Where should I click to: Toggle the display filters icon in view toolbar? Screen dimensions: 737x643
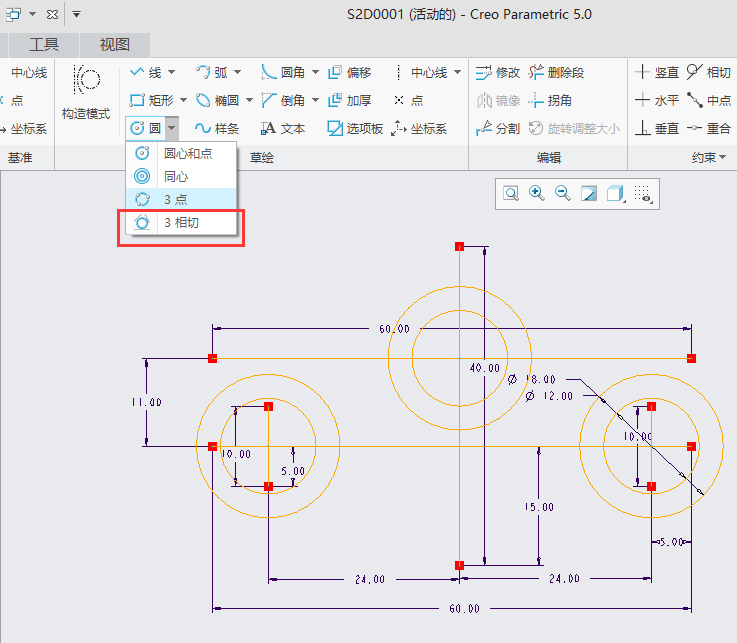(644, 194)
